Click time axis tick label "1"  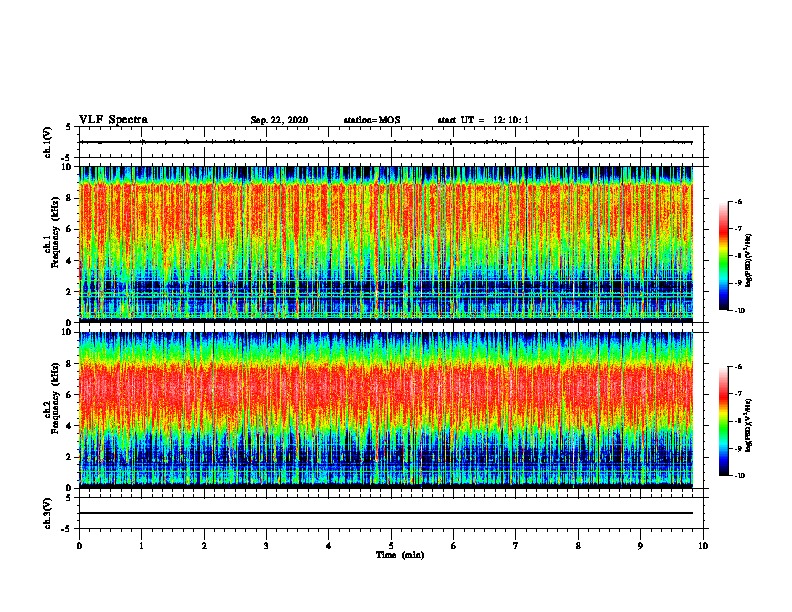click(x=141, y=546)
